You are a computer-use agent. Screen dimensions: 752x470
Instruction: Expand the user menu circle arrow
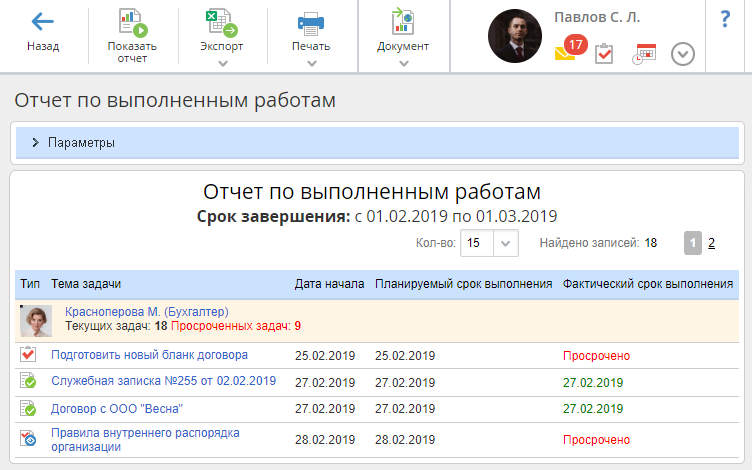coord(683,54)
